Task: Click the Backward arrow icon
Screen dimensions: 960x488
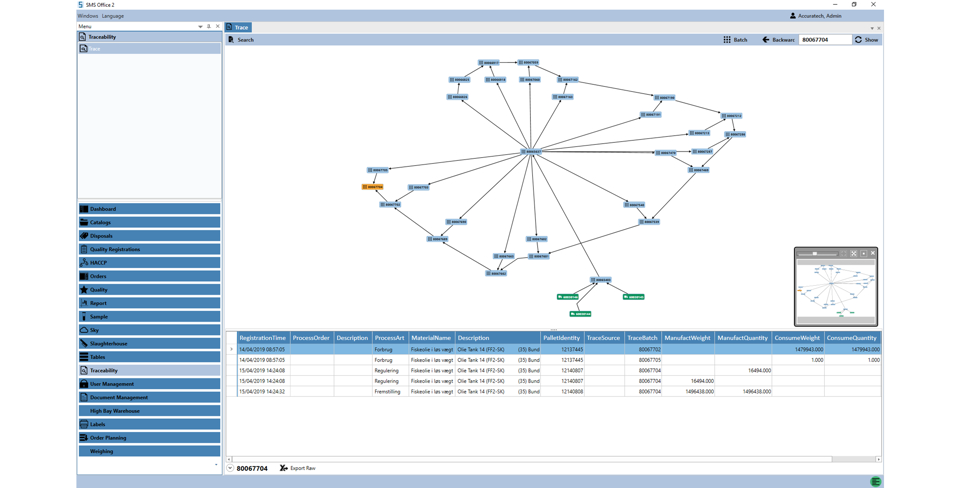Action: pyautogui.click(x=766, y=40)
